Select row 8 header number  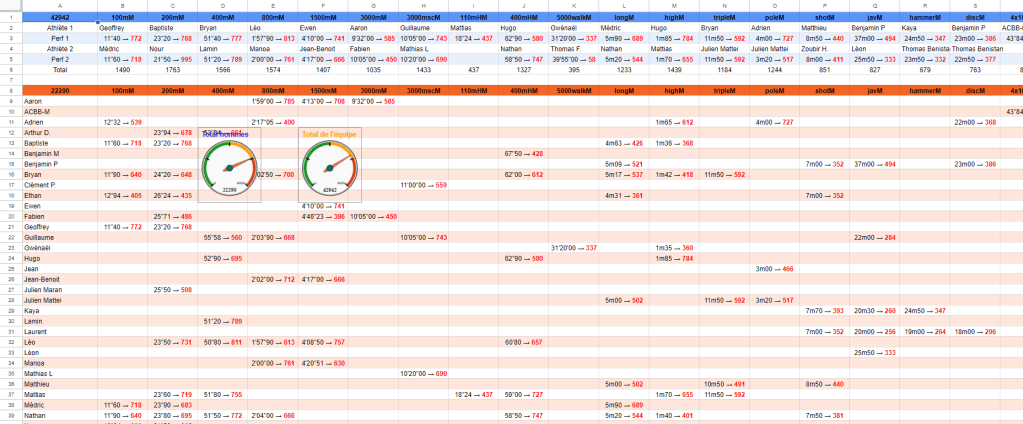(x=10, y=91)
